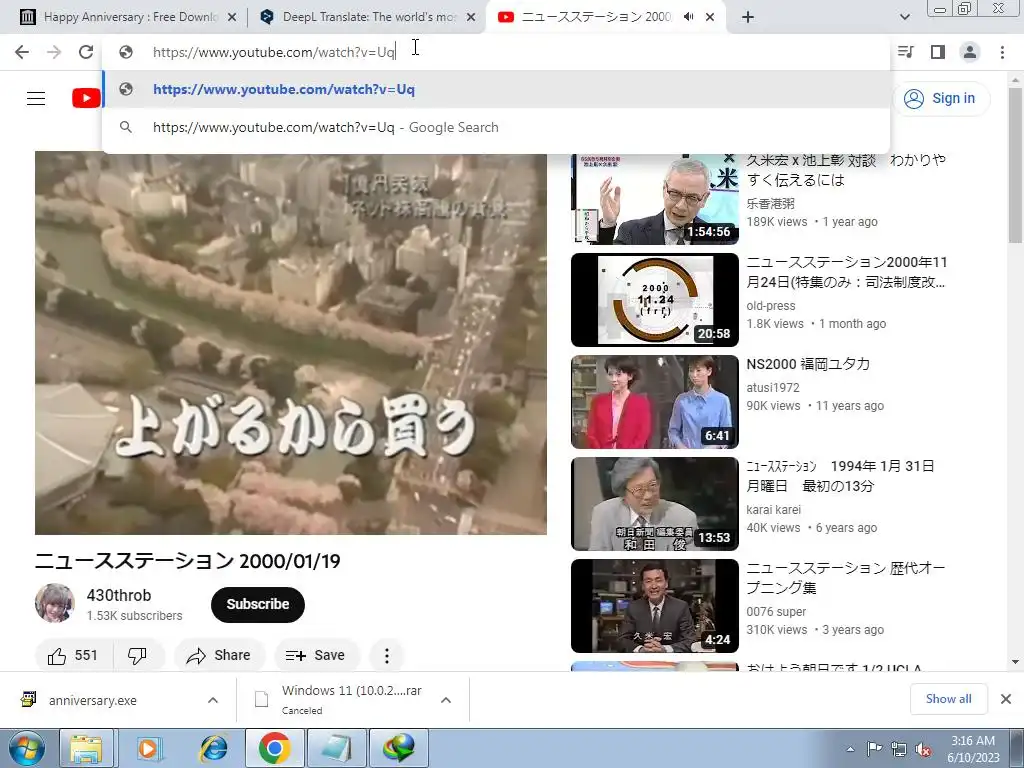
Task: Go back with the browser back arrow
Action: pyautogui.click(x=22, y=52)
